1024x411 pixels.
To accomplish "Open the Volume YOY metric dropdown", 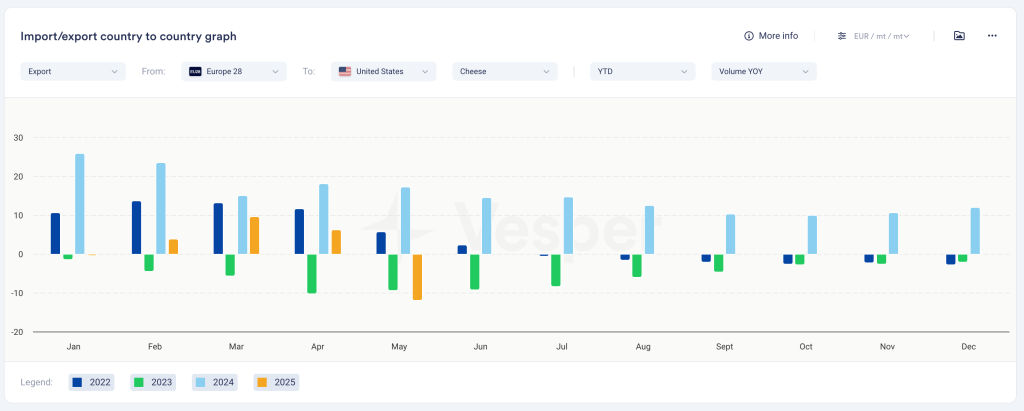I will click(764, 71).
